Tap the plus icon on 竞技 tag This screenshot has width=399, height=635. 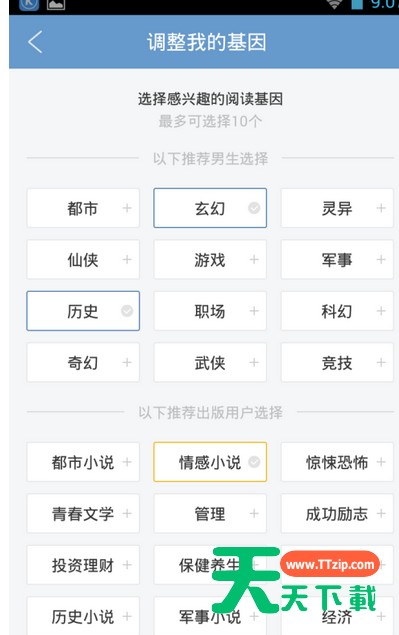[x=381, y=362]
